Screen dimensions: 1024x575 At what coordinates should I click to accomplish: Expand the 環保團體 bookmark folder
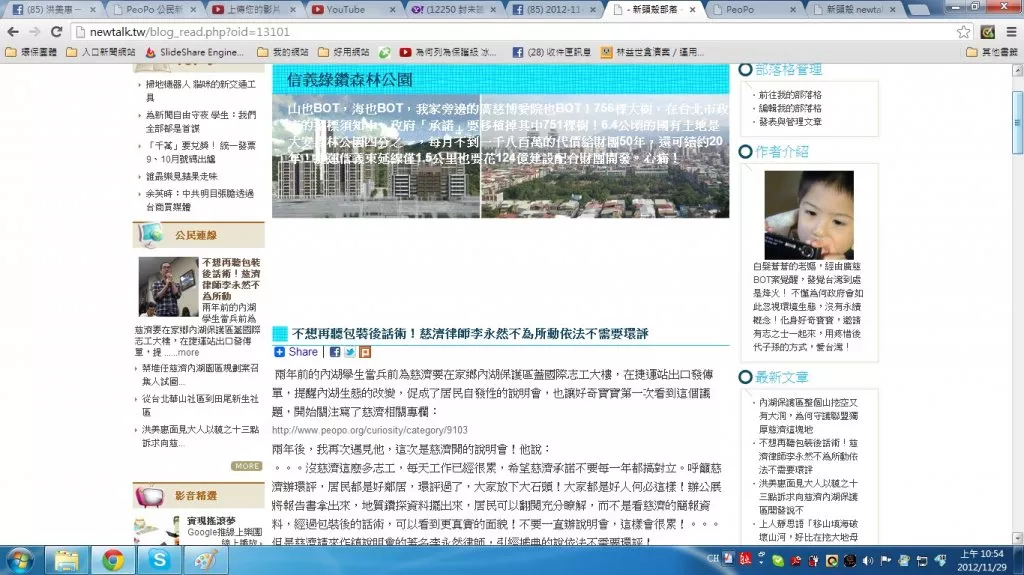[x=31, y=52]
